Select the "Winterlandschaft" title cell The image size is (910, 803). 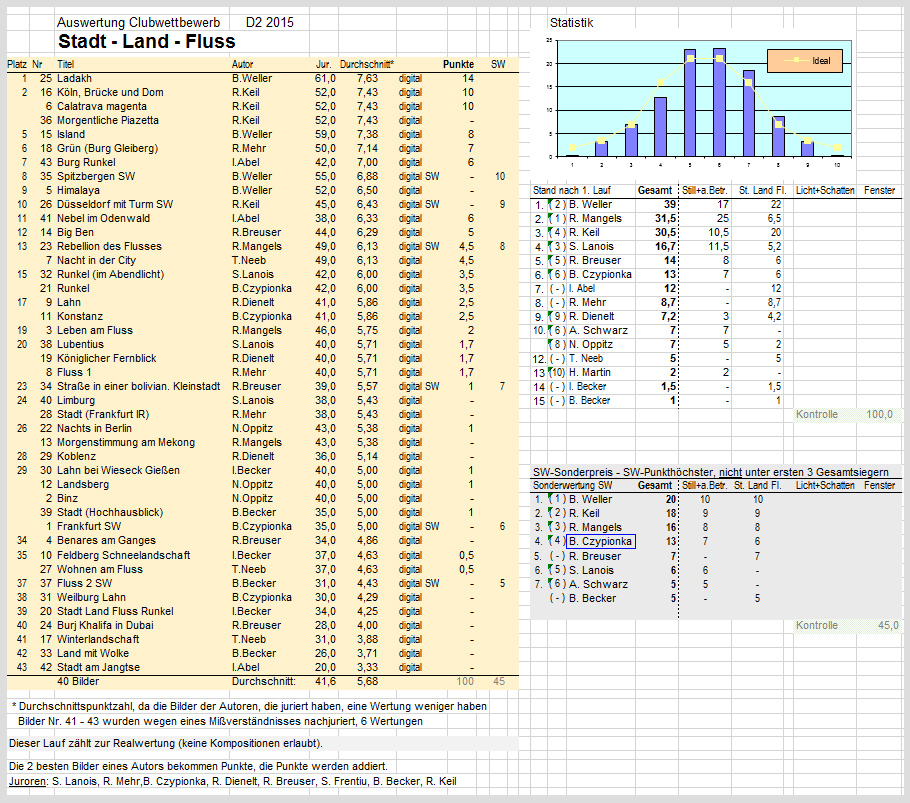98,639
